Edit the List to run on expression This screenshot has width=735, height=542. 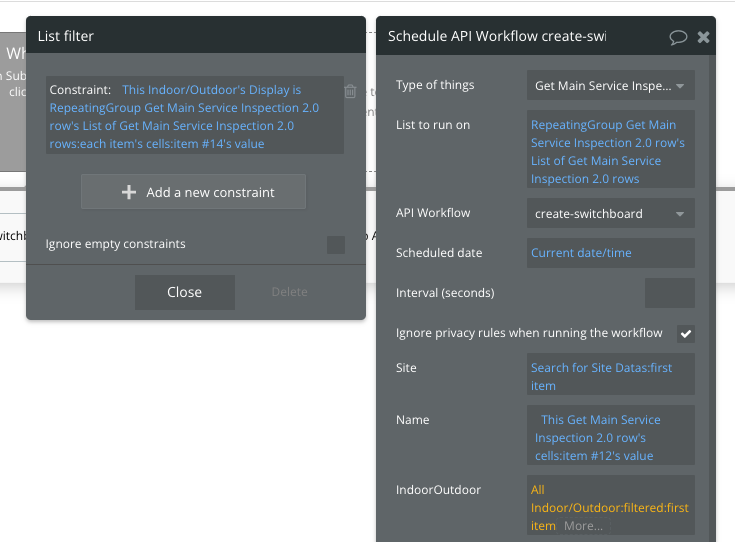[610, 152]
